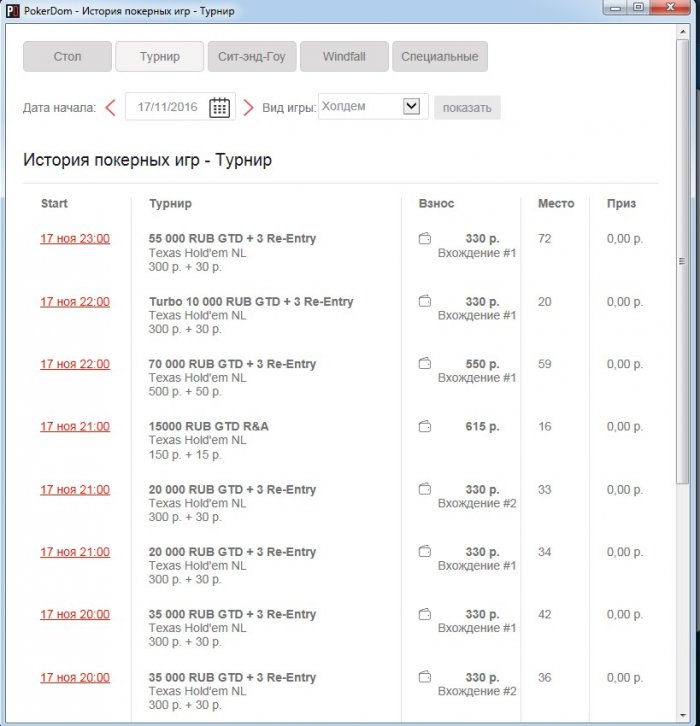Open the Специальные tab

(440, 56)
